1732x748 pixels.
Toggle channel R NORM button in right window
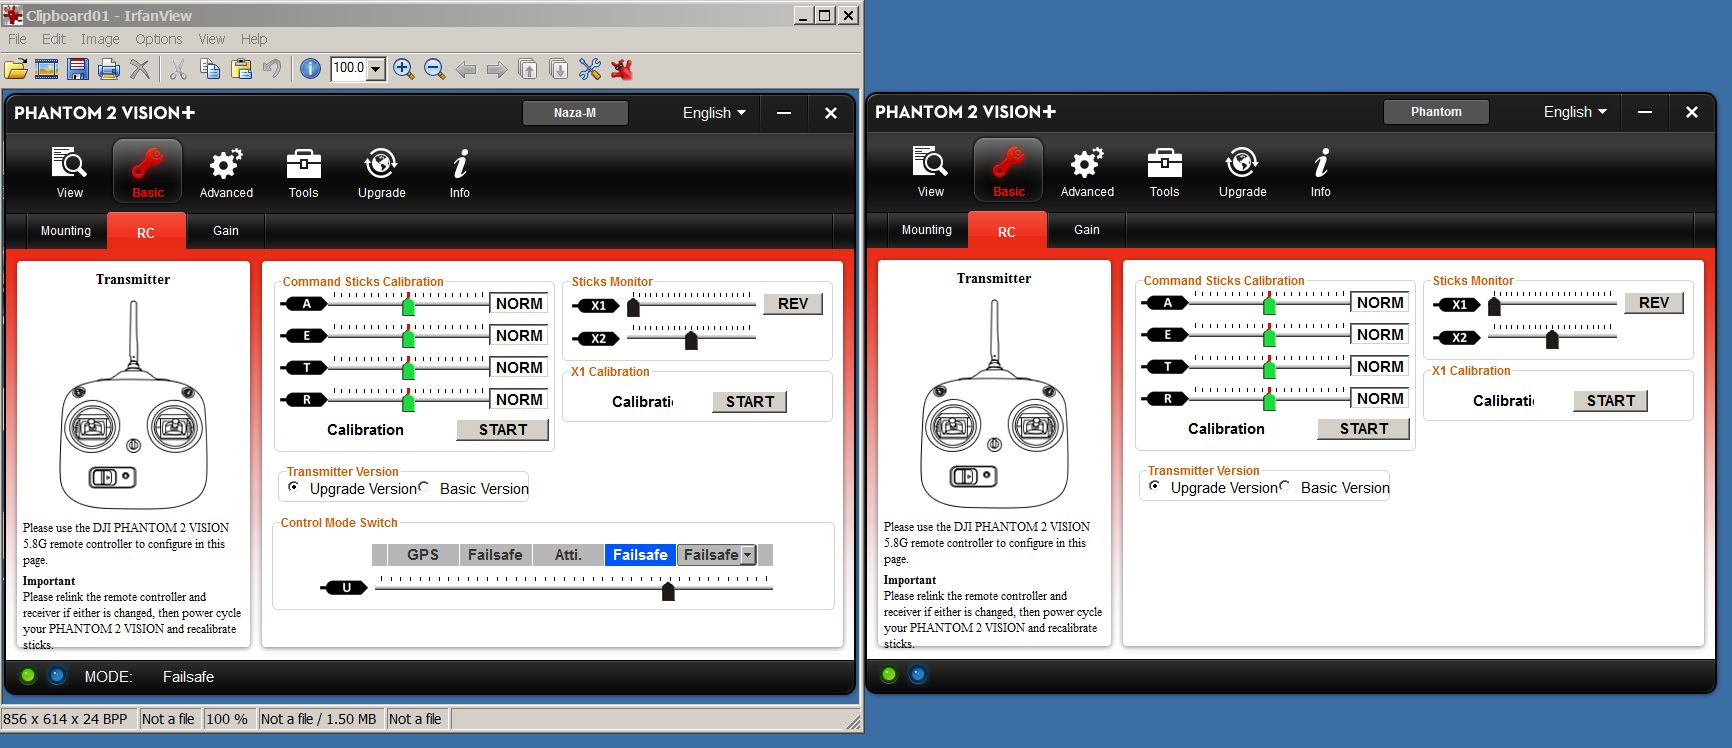point(1380,399)
